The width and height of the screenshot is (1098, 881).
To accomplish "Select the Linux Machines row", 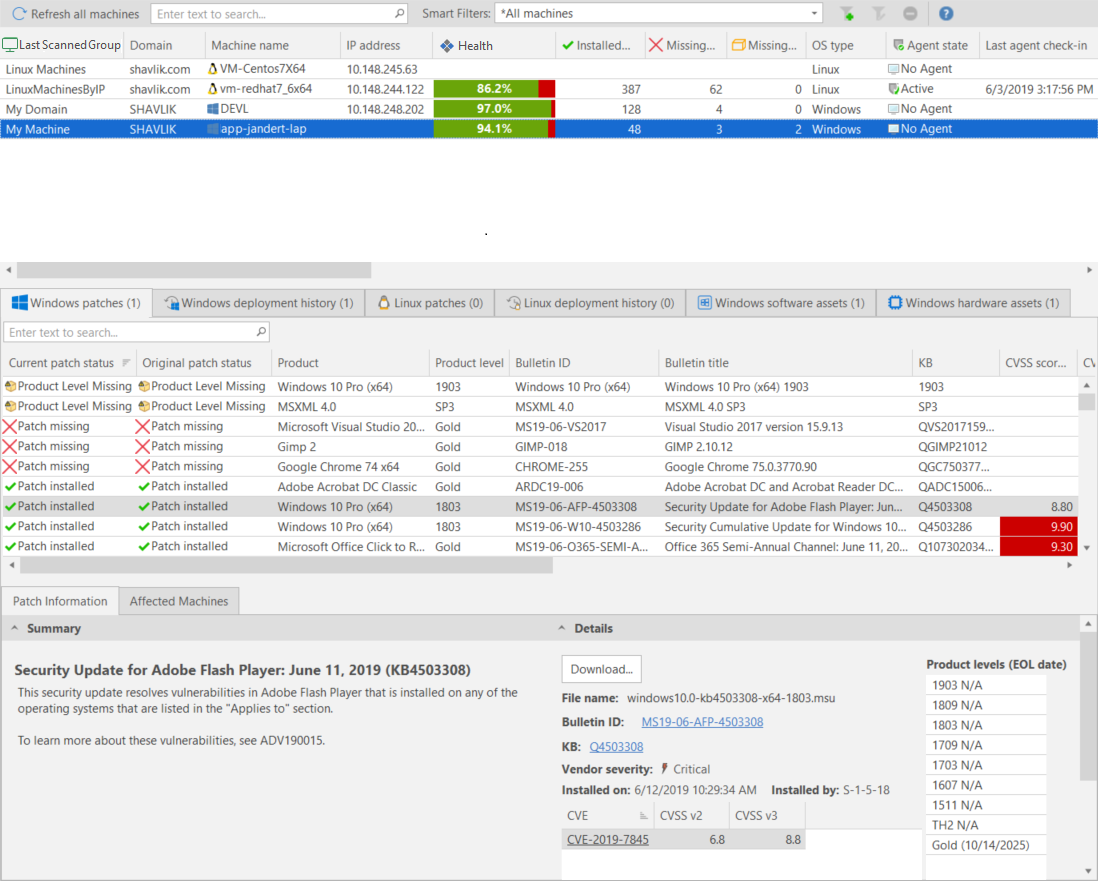I will (x=549, y=69).
